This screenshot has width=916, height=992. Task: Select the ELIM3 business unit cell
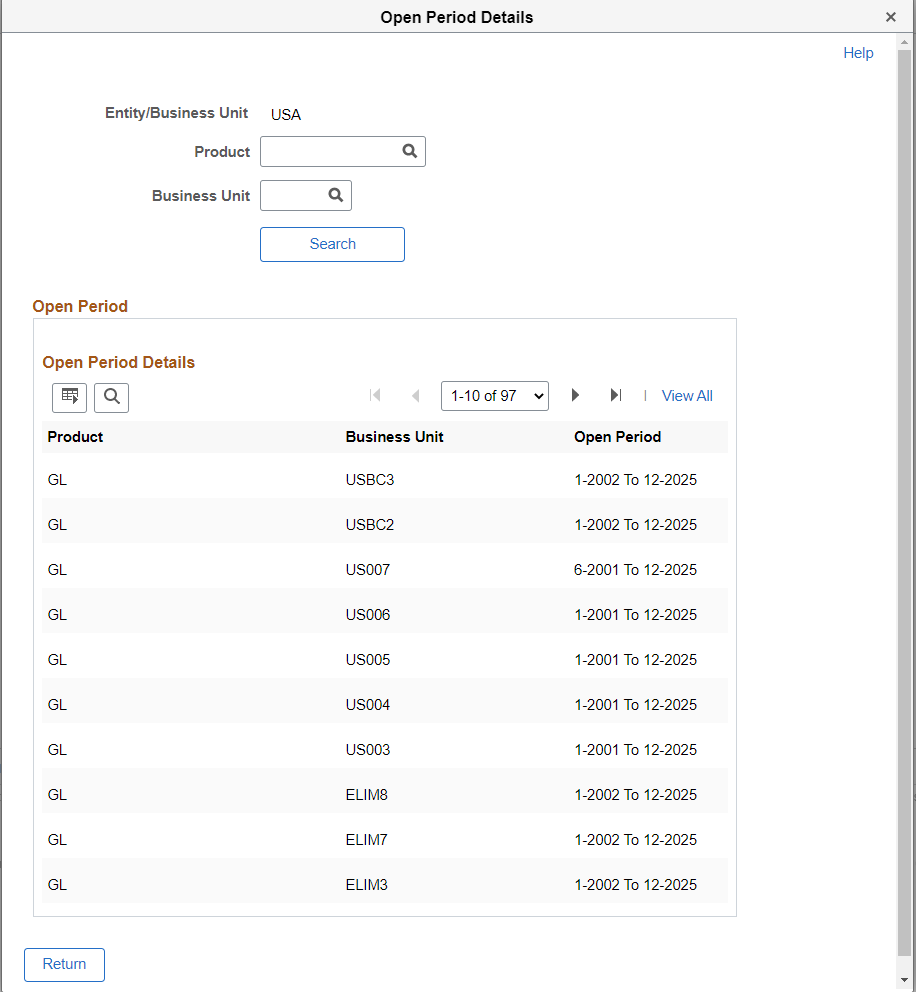(x=366, y=884)
